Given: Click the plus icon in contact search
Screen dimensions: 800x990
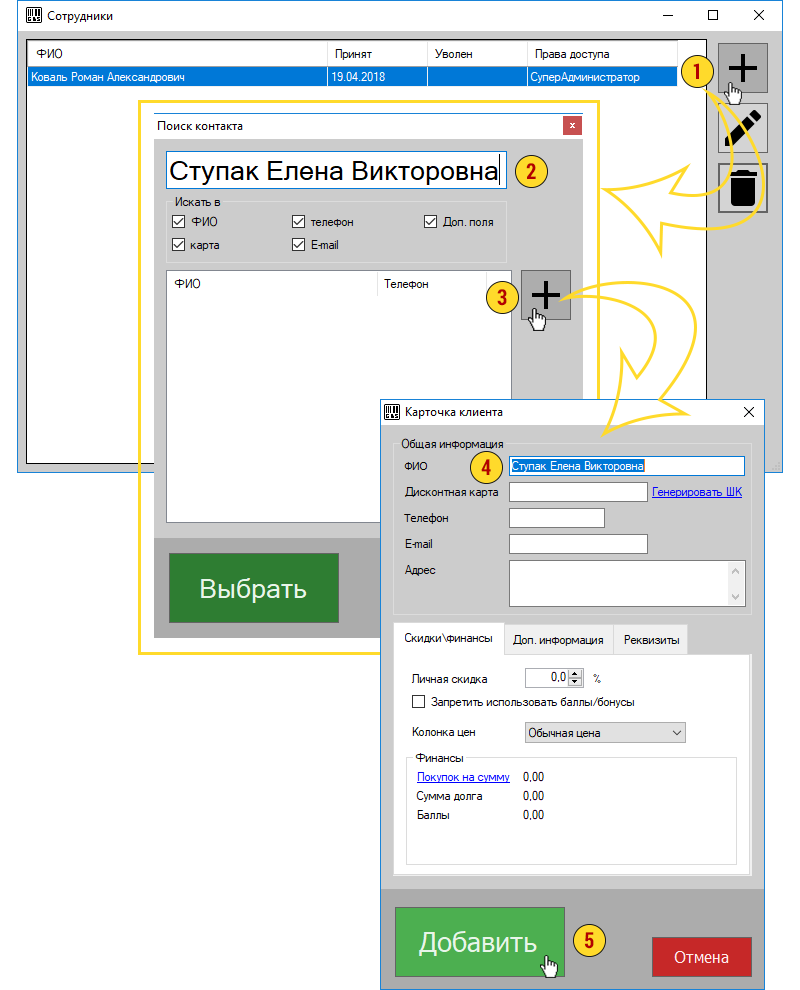Looking at the screenshot, I should pyautogui.click(x=546, y=295).
